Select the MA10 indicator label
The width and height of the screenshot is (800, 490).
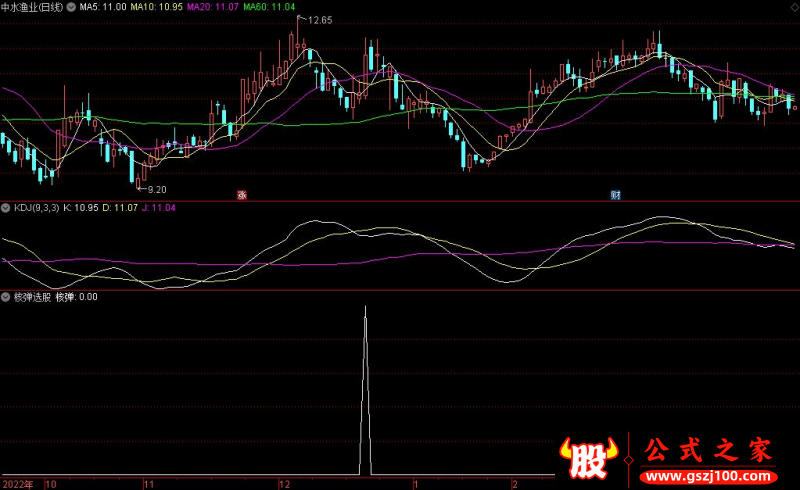point(157,6)
